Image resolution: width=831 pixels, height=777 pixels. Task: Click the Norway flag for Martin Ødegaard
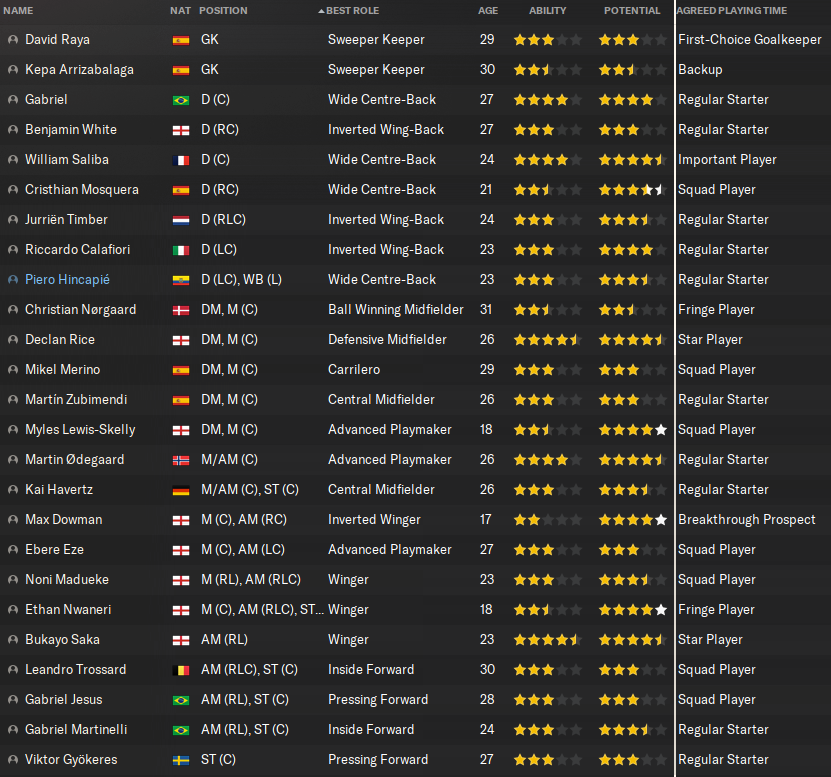point(181,460)
